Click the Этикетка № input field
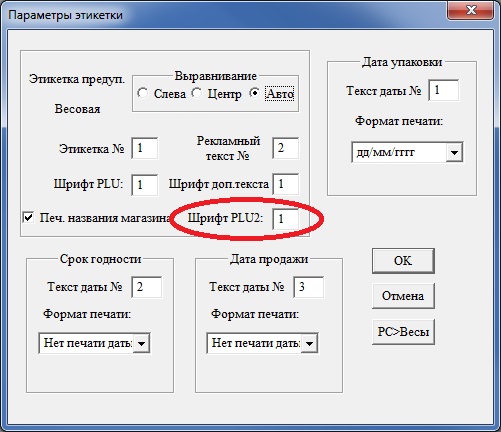 [145, 148]
